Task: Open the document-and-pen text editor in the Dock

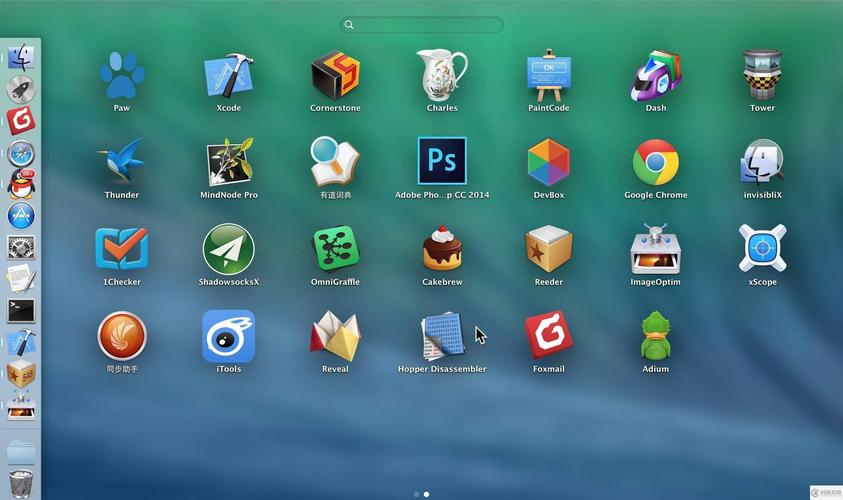Action: tap(21, 279)
